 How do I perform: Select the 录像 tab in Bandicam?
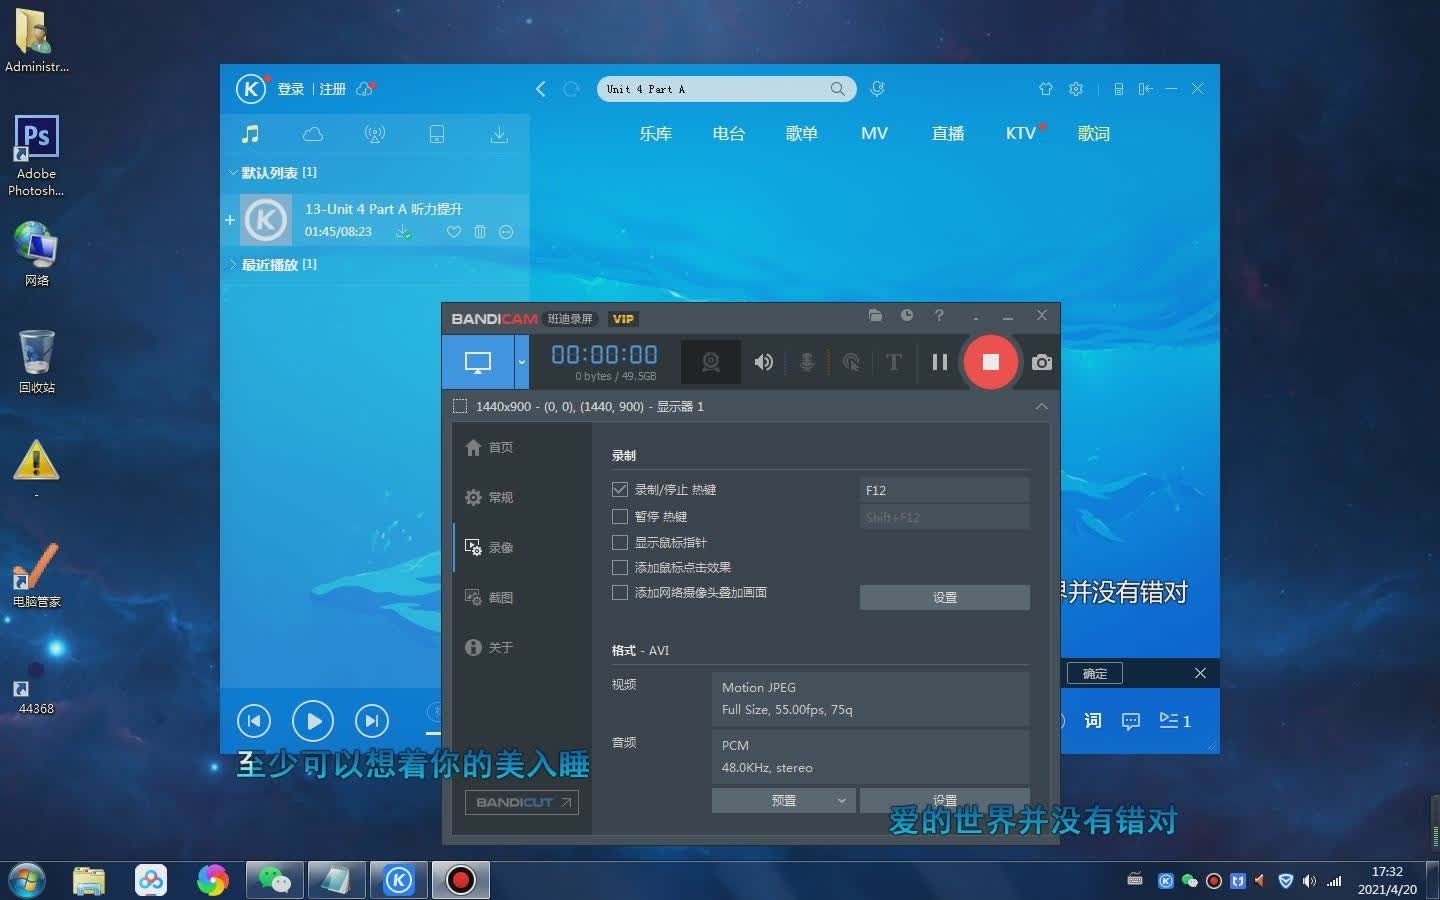pos(489,547)
